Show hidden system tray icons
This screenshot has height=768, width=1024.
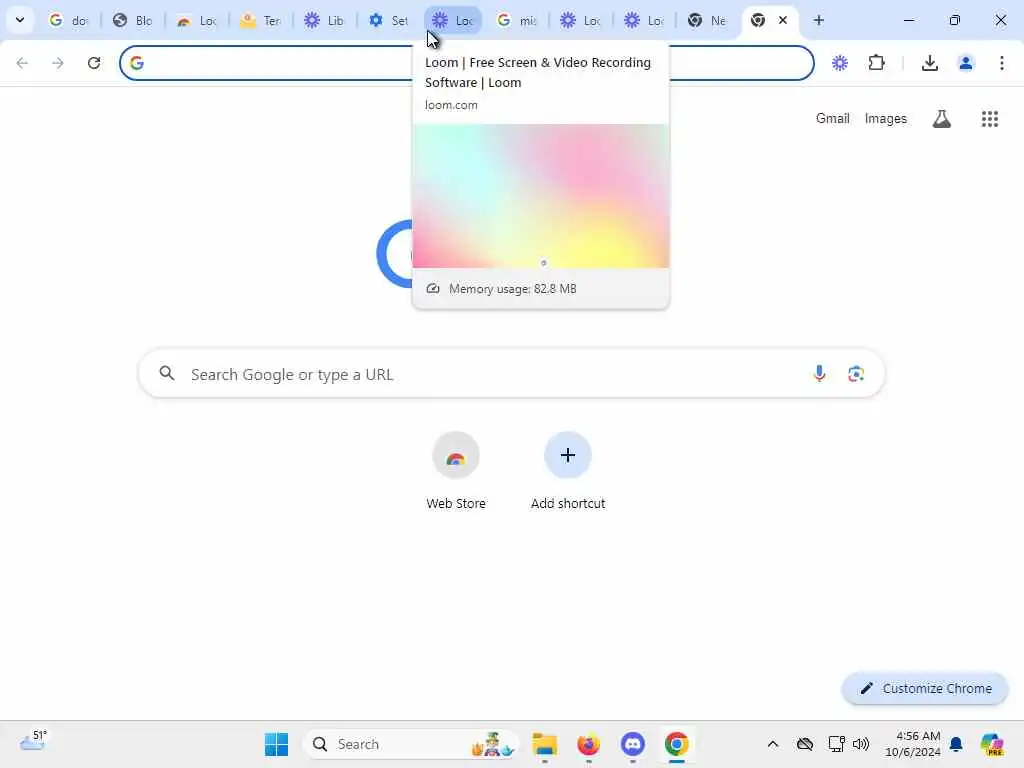pos(773,744)
